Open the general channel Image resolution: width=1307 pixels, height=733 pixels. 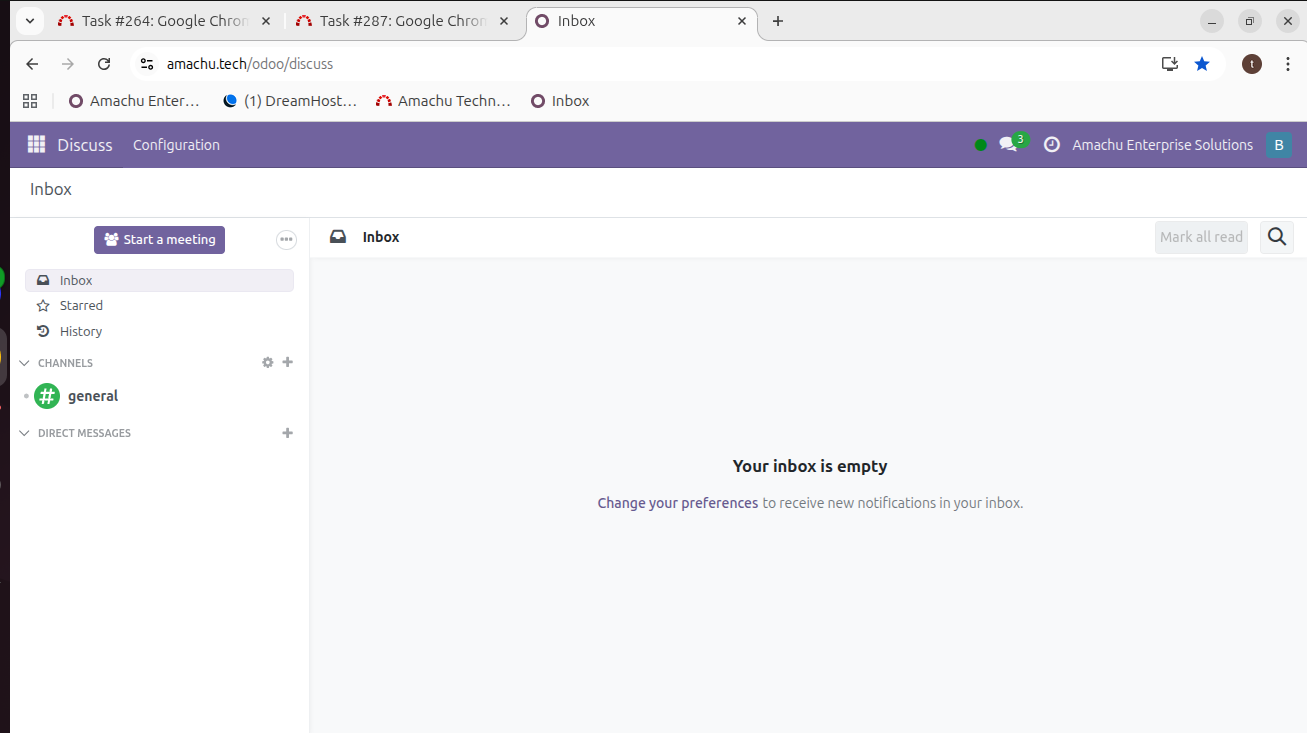click(92, 396)
